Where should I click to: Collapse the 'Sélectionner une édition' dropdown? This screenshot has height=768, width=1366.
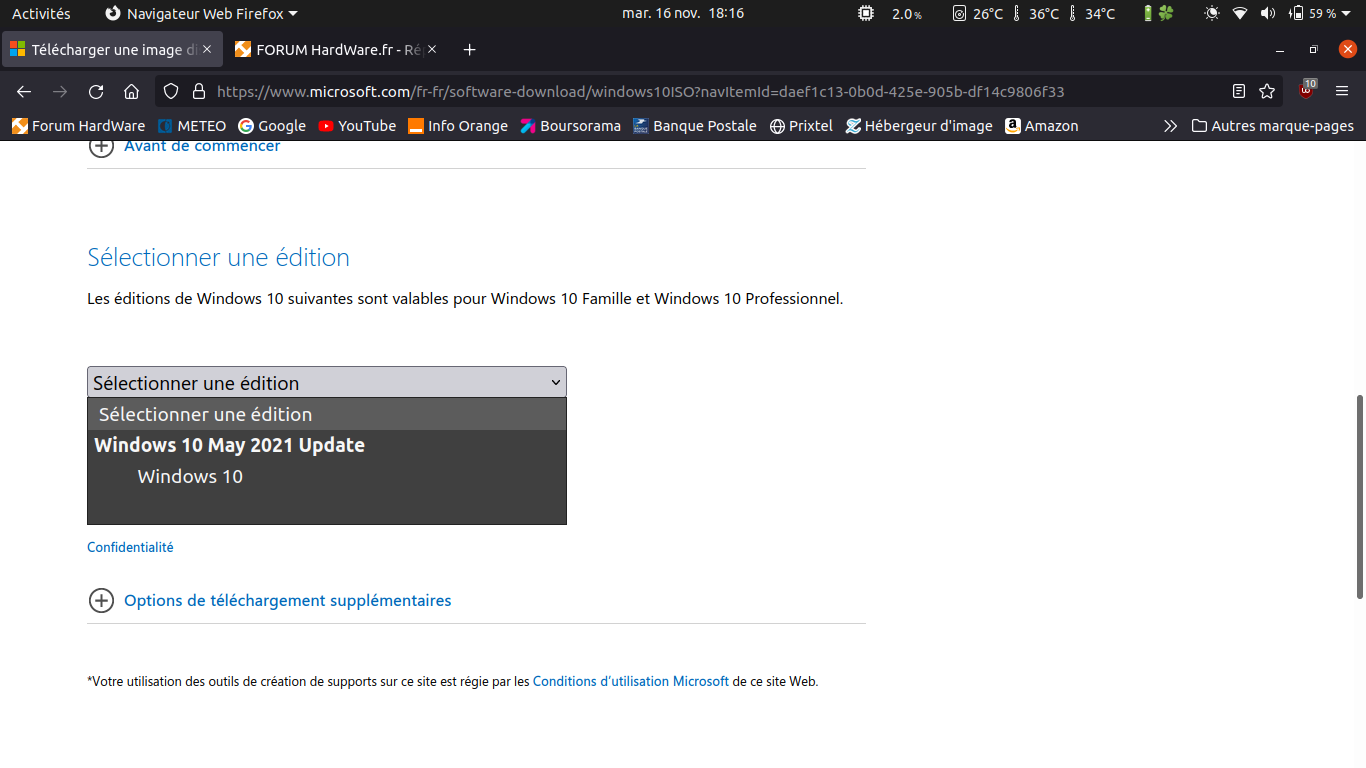tap(327, 382)
